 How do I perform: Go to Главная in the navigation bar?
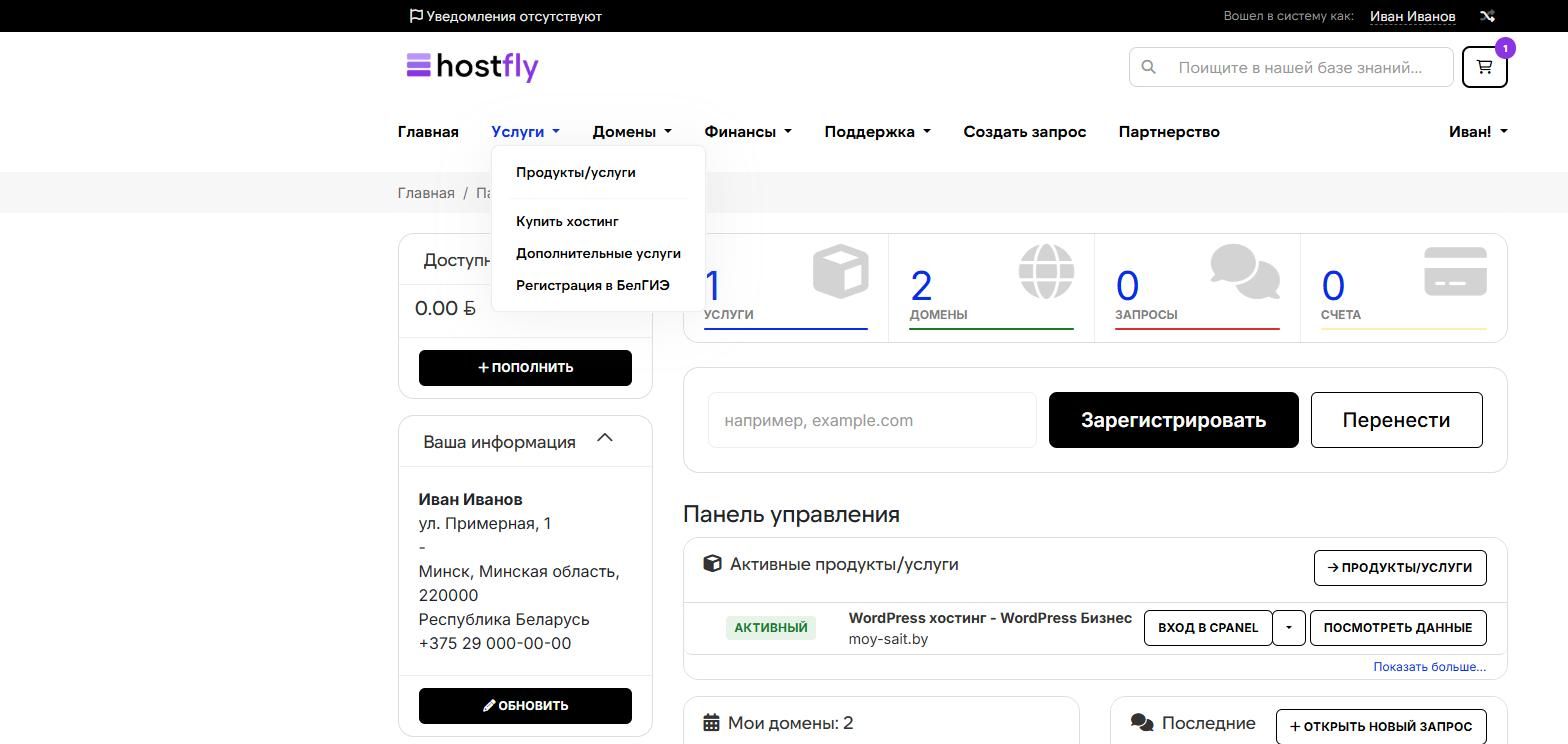pos(428,132)
